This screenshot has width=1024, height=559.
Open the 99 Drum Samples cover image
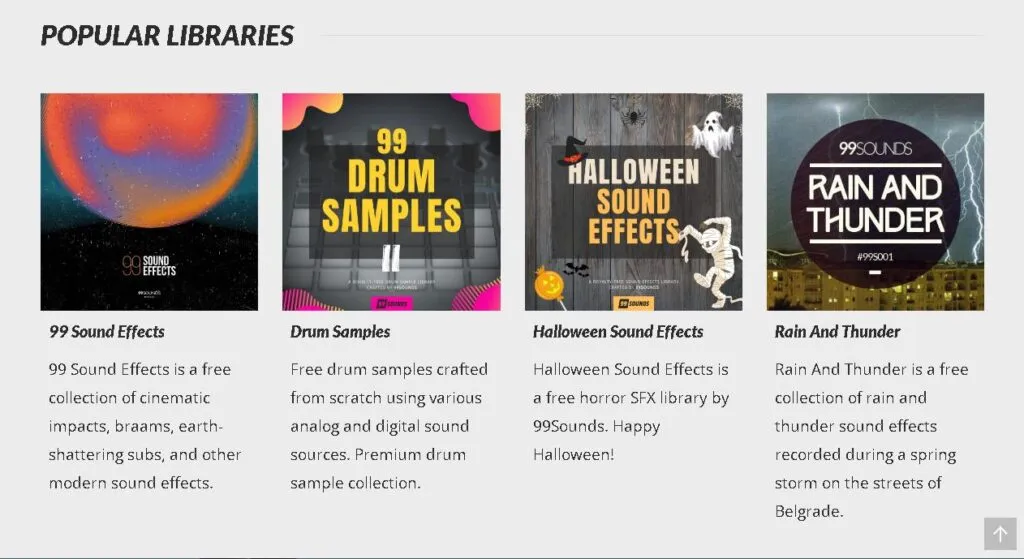pyautogui.click(x=391, y=201)
